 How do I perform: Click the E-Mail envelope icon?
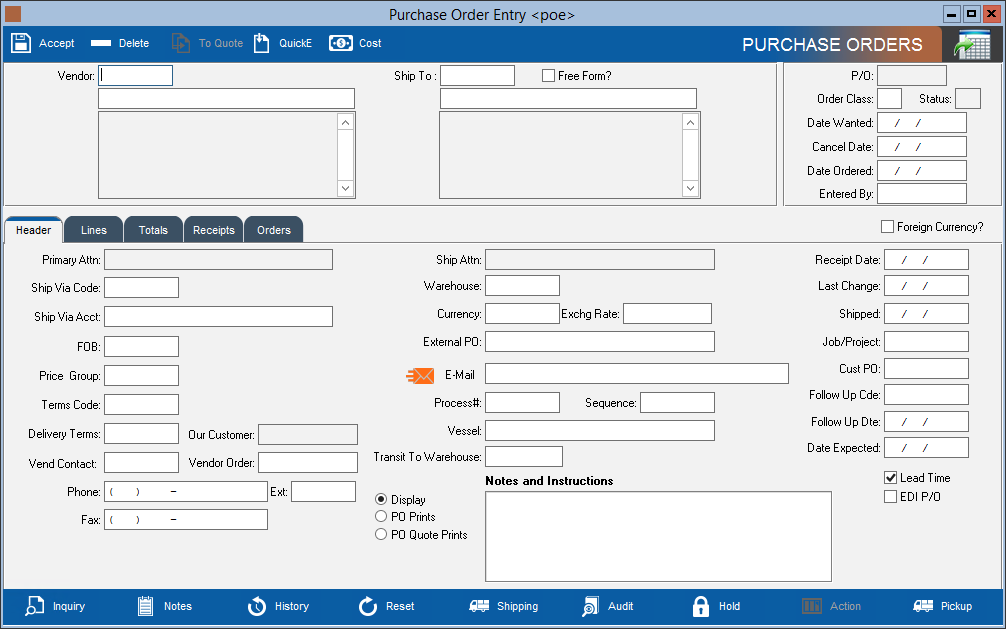click(x=420, y=375)
